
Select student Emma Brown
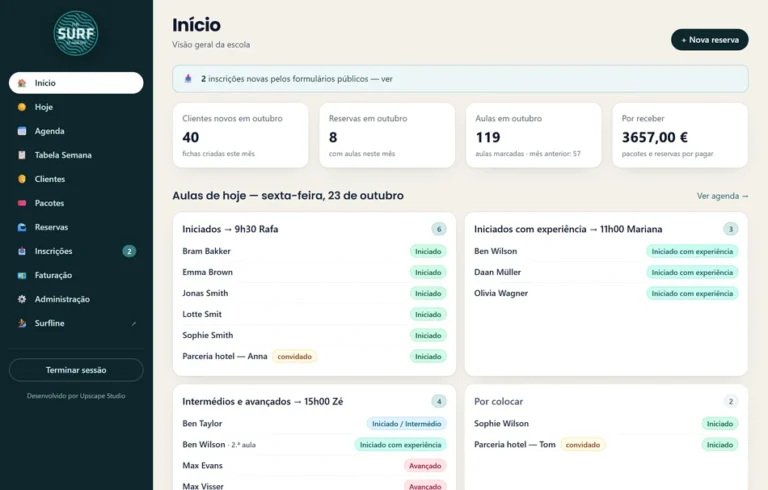point(207,272)
